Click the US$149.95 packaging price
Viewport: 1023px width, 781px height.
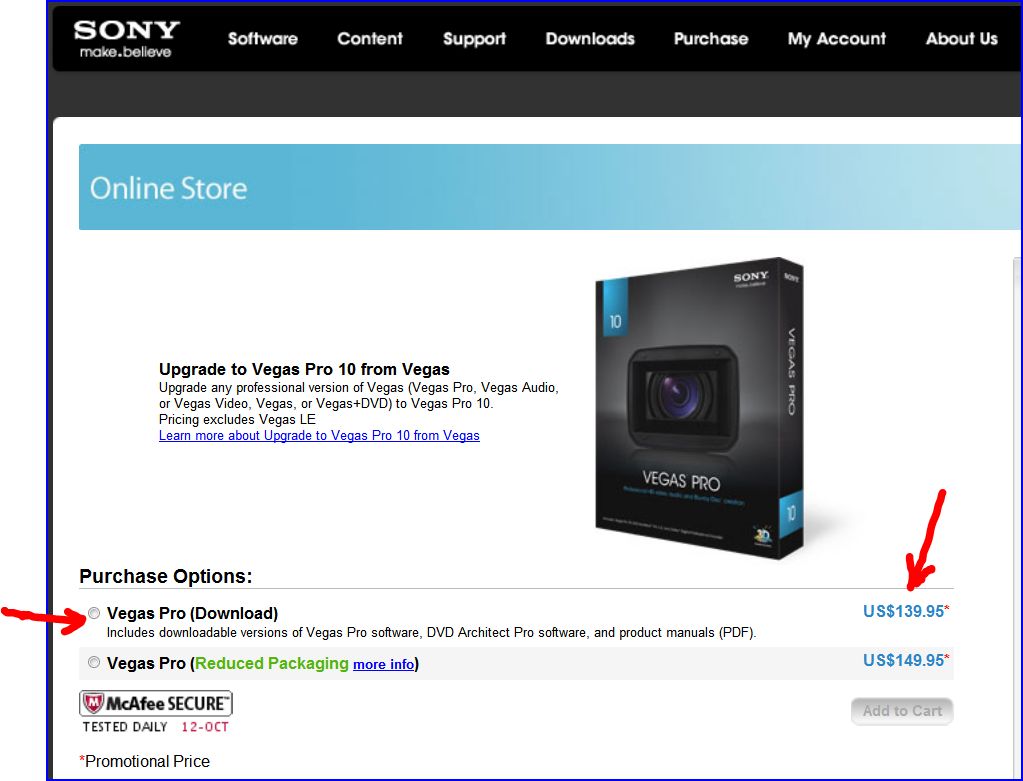click(x=906, y=660)
